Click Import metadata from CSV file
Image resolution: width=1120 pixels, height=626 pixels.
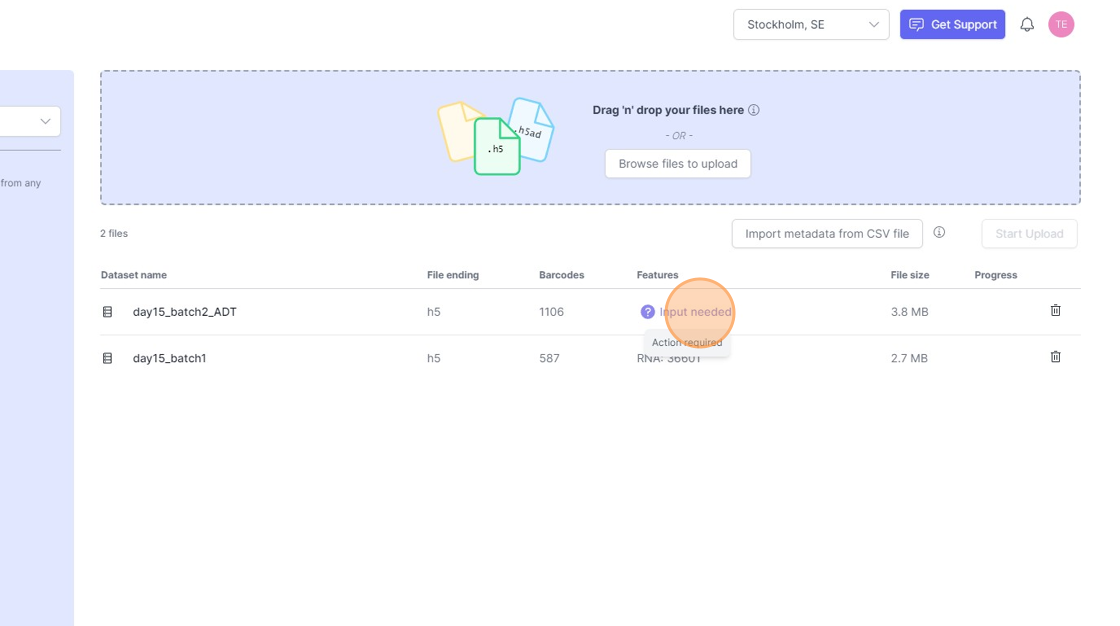pos(826,234)
